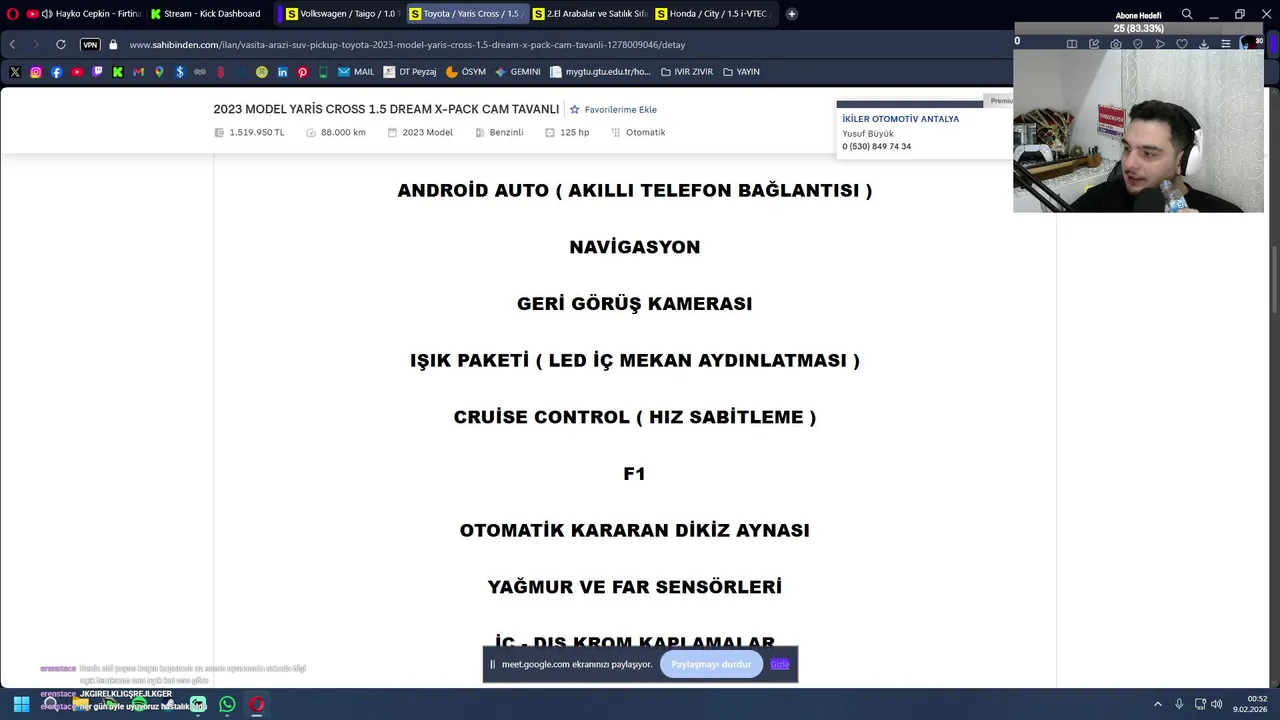Expand the YAYIN bookmarks folder
1280x720 pixels.
click(x=741, y=72)
